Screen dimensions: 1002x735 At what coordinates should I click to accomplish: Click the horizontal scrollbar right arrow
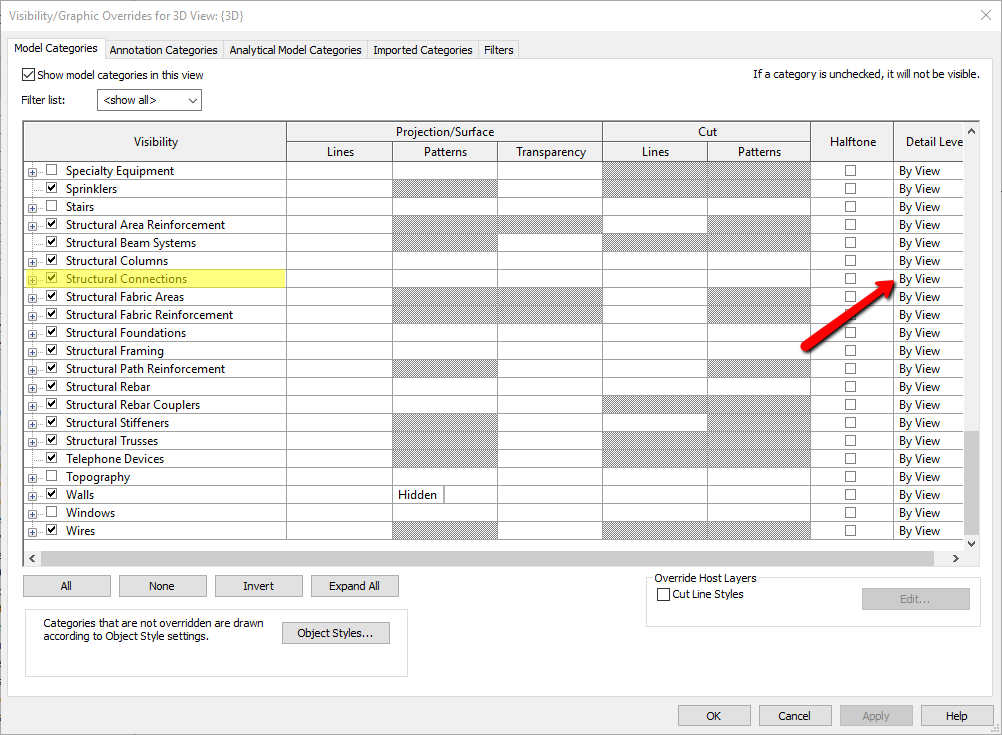[955, 559]
